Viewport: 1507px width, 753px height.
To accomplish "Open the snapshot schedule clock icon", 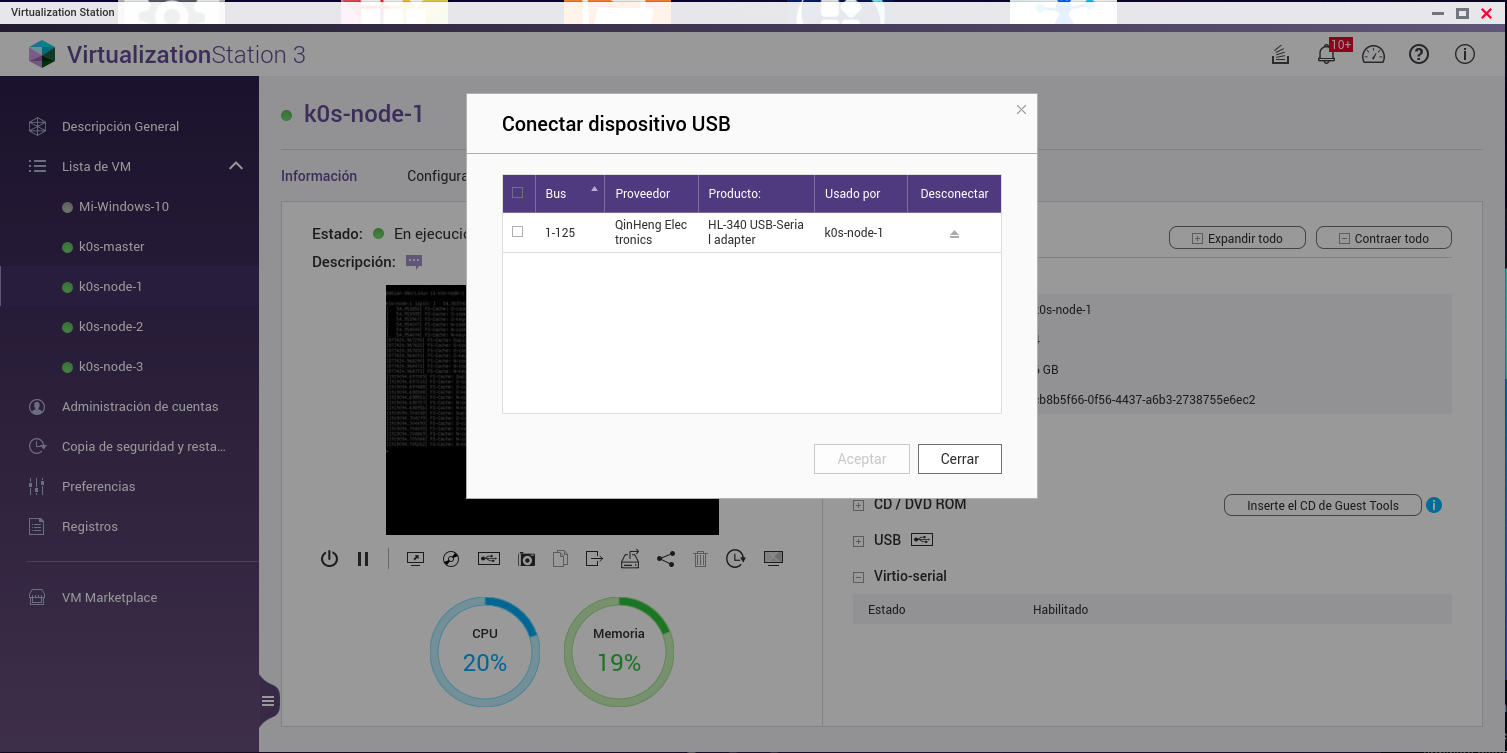I will tap(735, 559).
